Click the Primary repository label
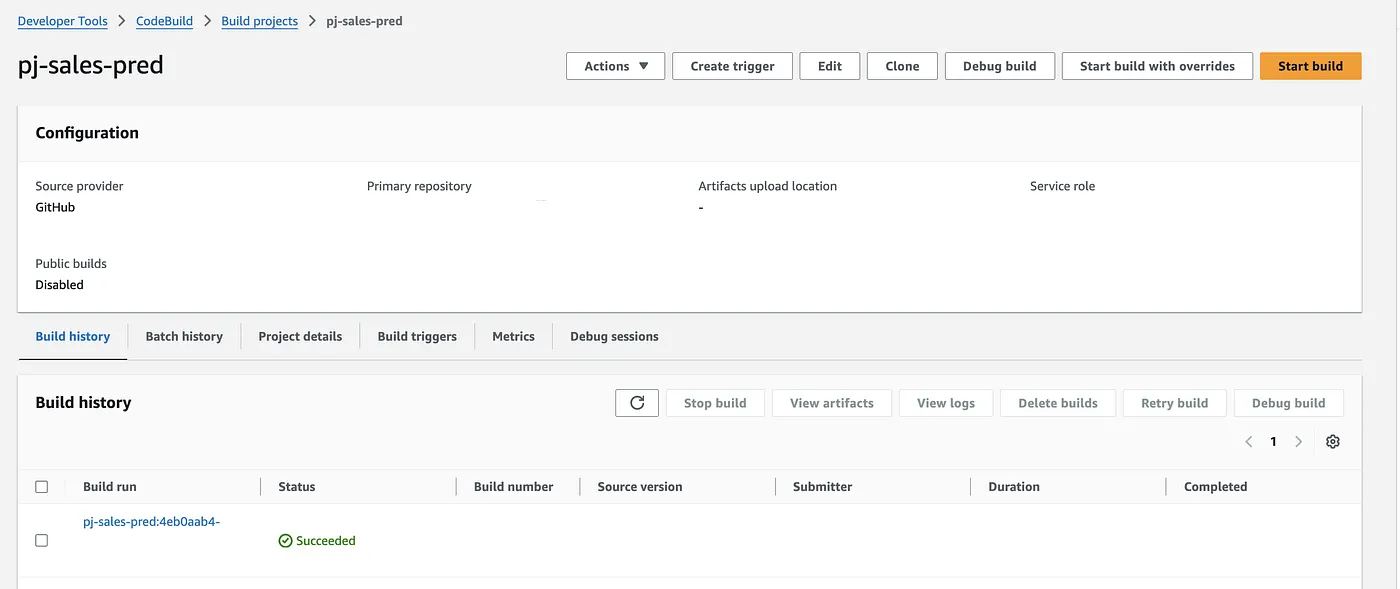This screenshot has height=589, width=1400. tap(419, 186)
